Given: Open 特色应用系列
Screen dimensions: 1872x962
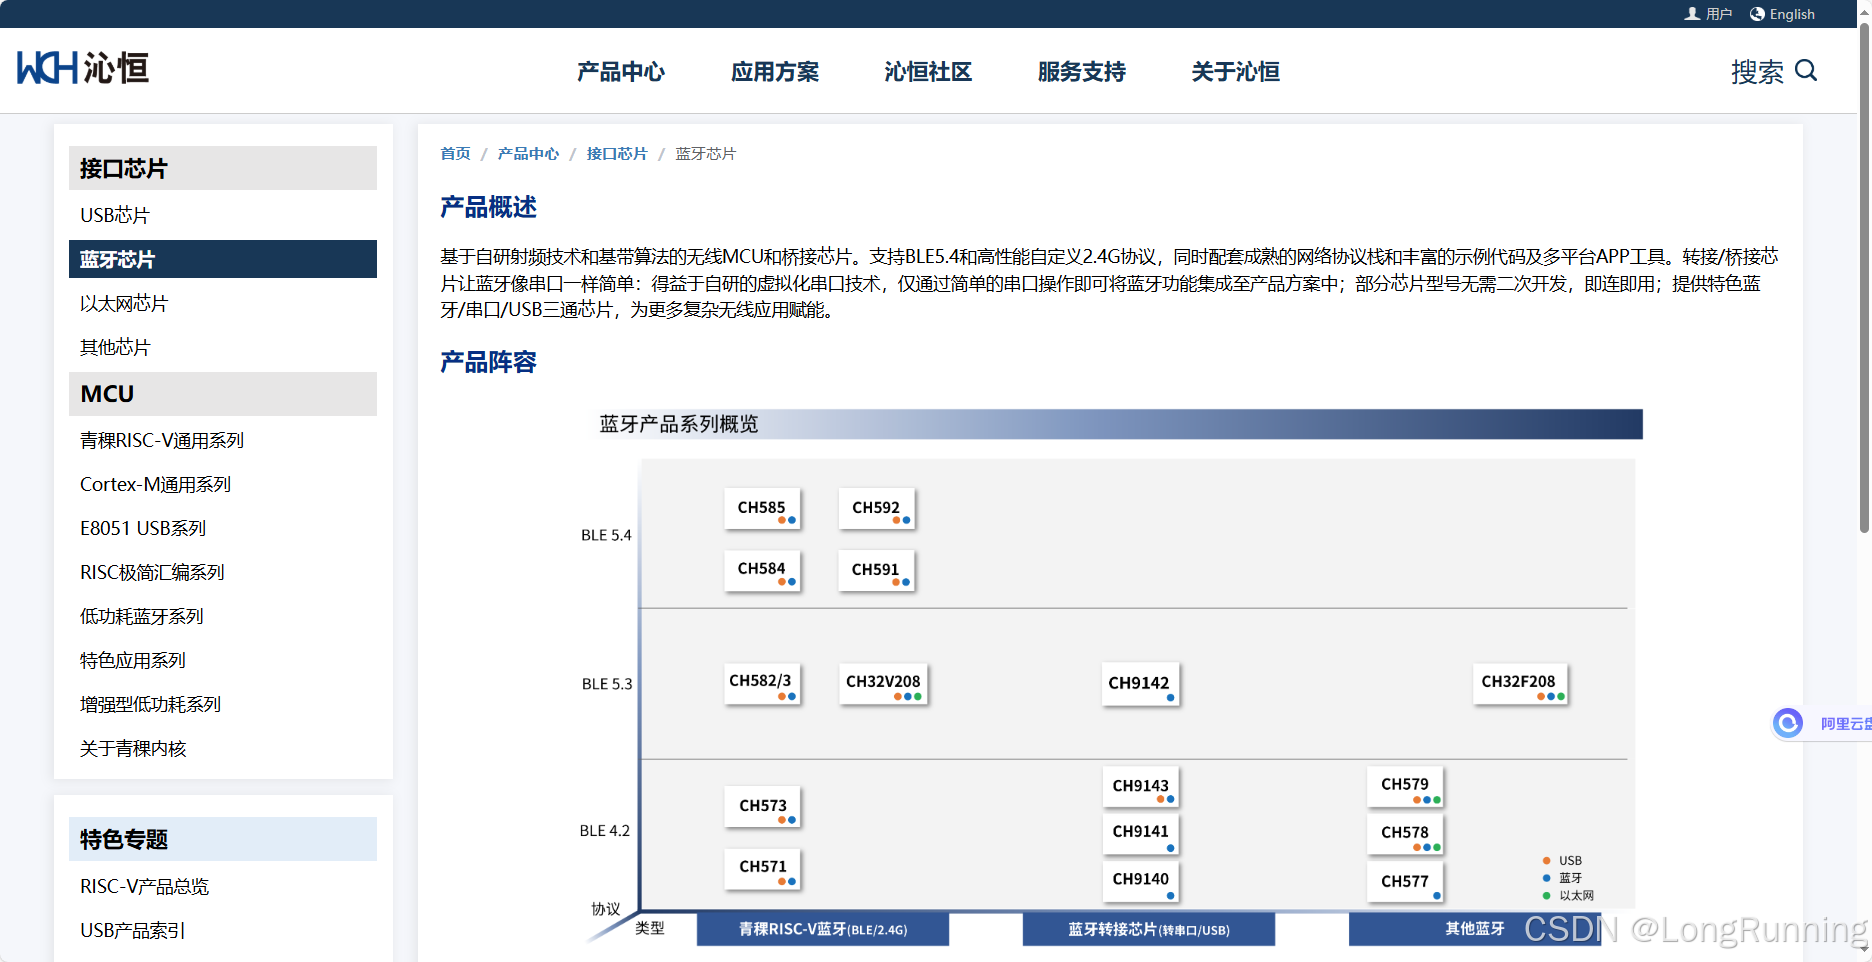Looking at the screenshot, I should point(133,660).
